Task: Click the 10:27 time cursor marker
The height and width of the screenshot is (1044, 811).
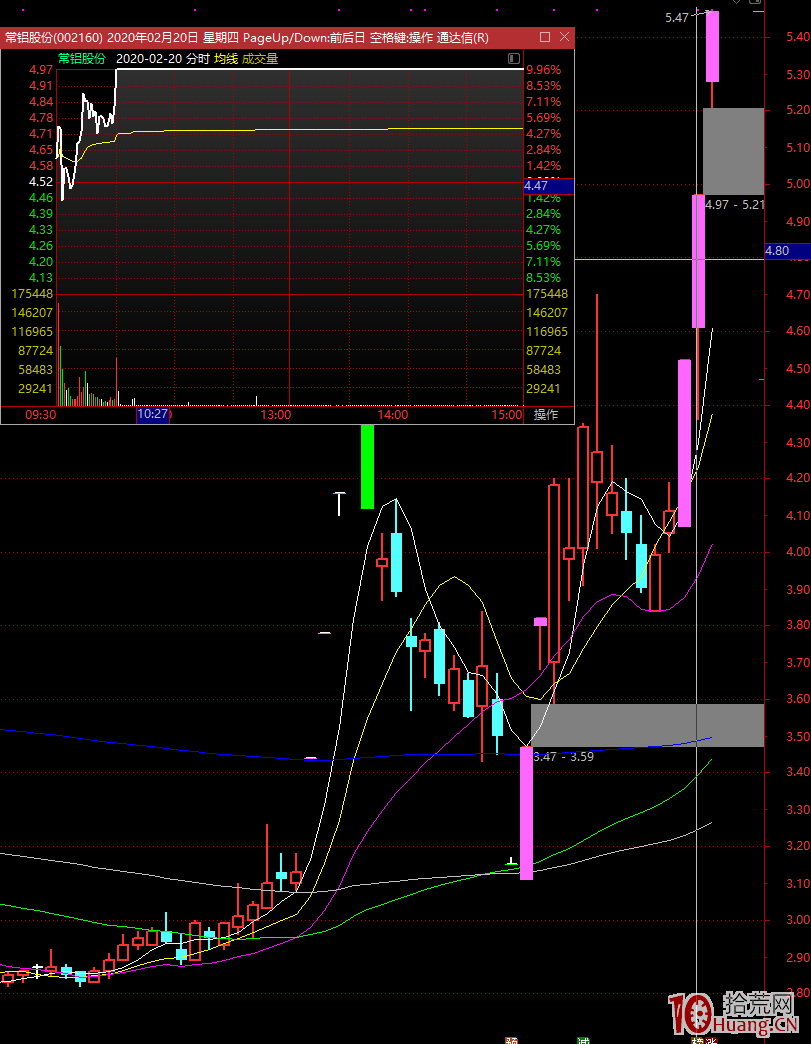Action: (153, 414)
